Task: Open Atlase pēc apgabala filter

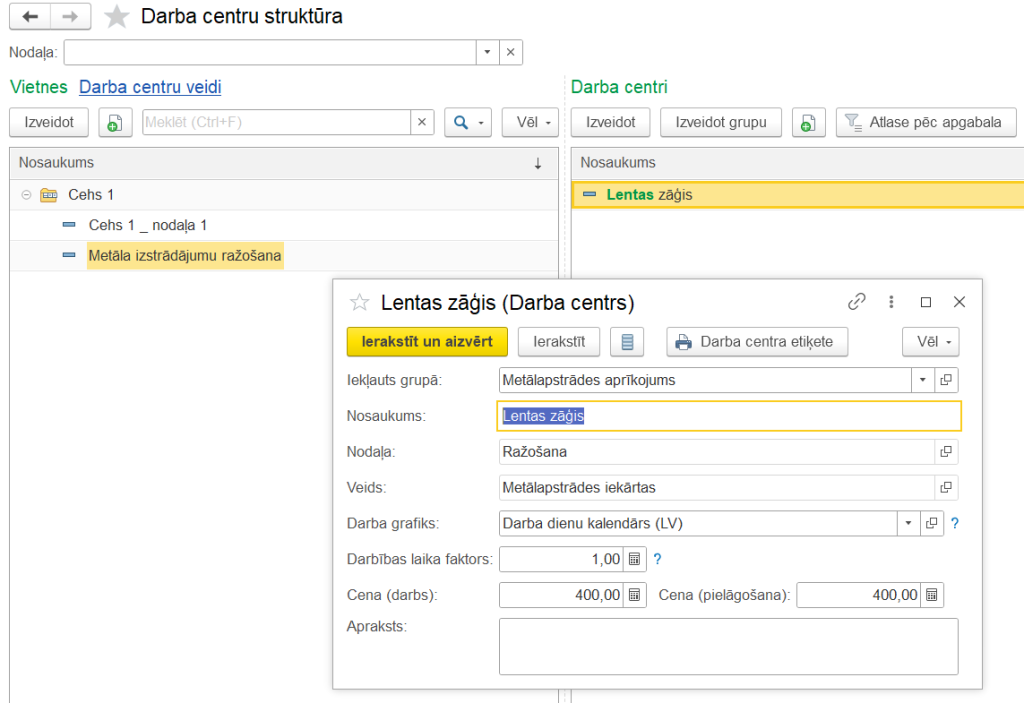Action: pyautogui.click(x=925, y=122)
